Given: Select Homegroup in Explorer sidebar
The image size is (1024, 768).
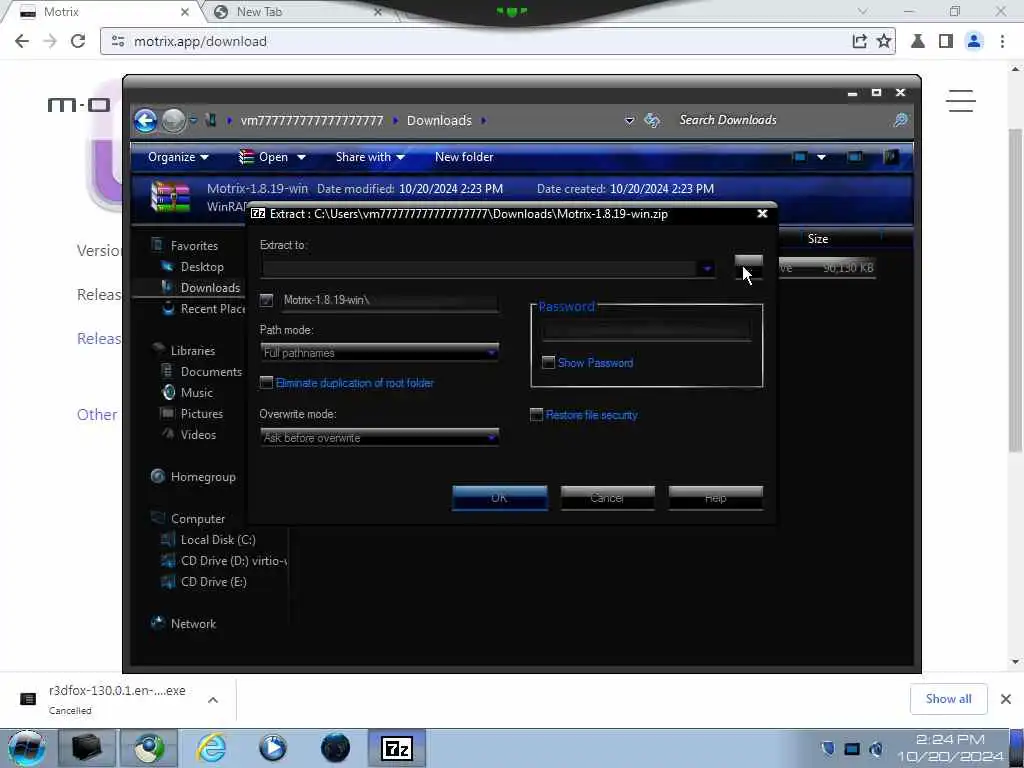Looking at the screenshot, I should pyautogui.click(x=203, y=477).
